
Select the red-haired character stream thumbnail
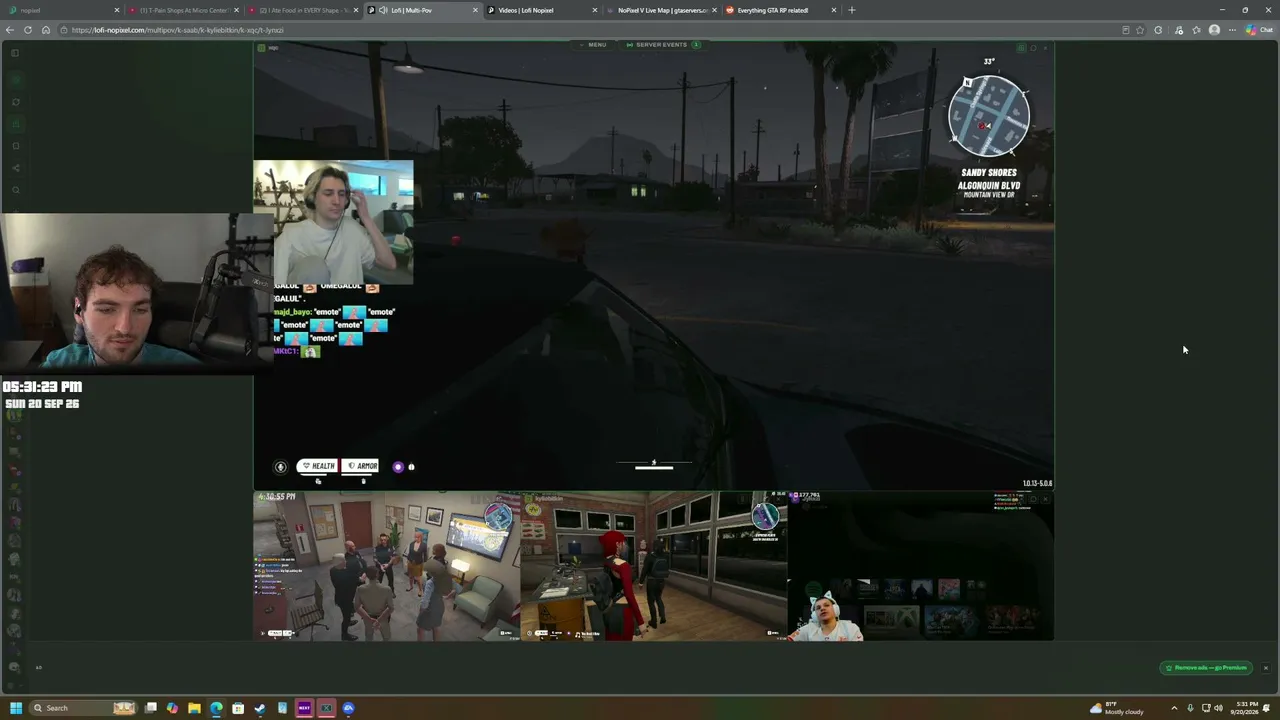(654, 565)
